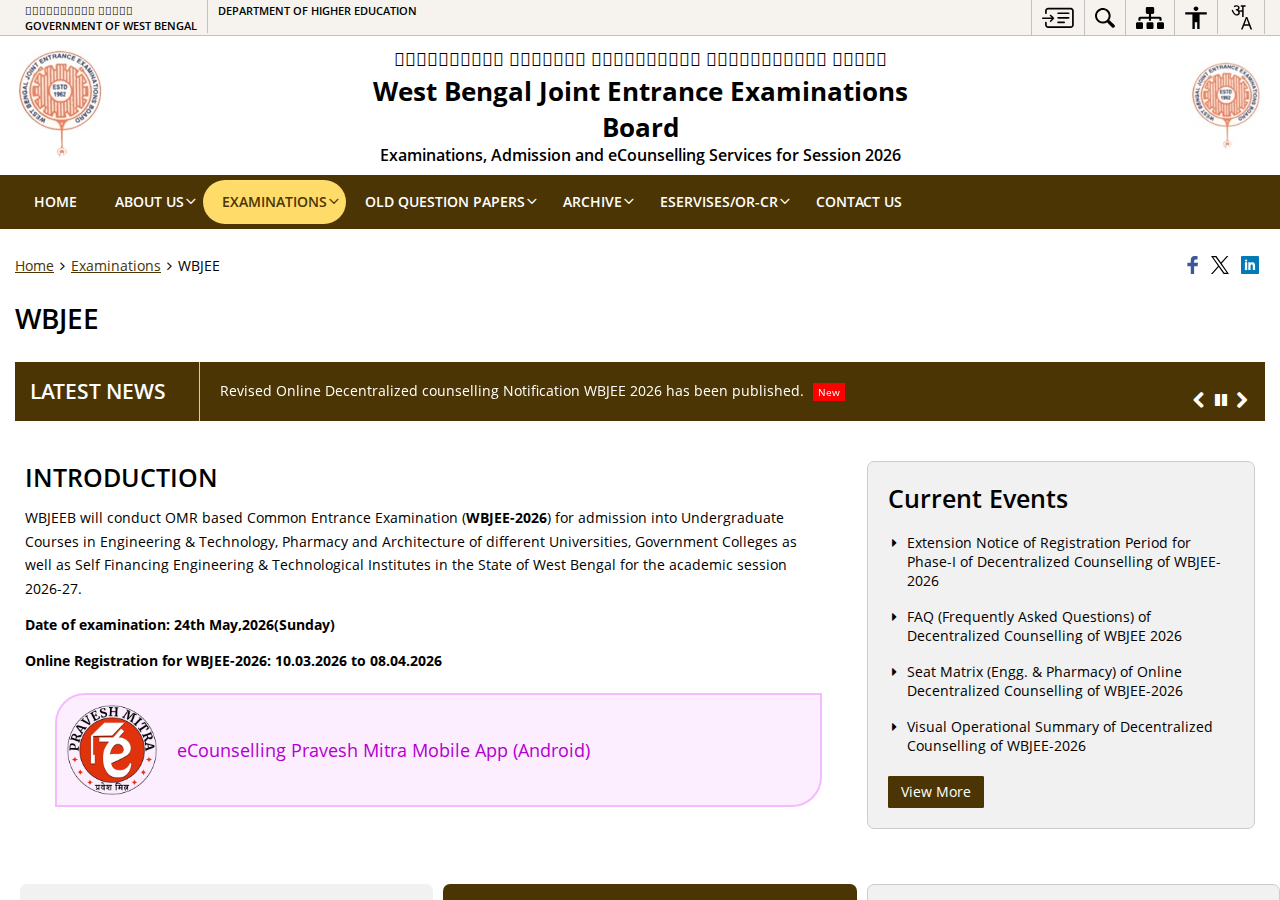Click the WBJEEB logo at left
This screenshot has width=1280, height=900.
click(x=60, y=103)
